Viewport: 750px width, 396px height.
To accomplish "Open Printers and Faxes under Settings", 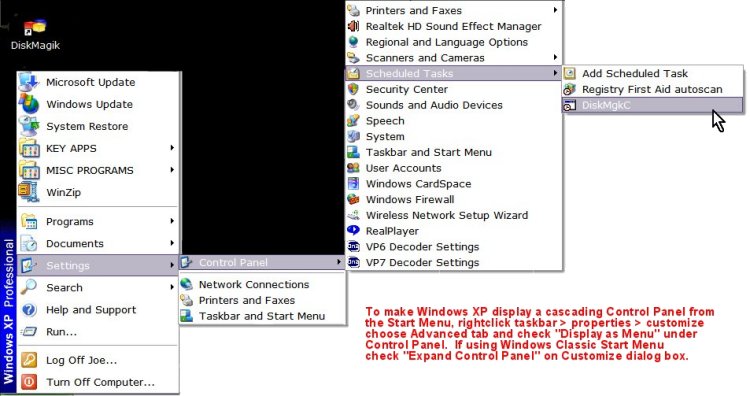I will pos(262,300).
